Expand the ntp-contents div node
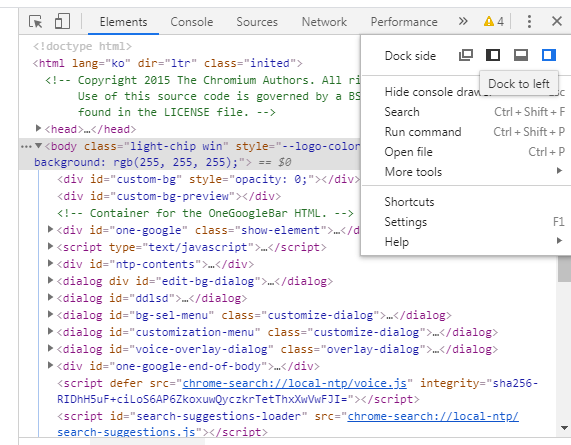Viewport: 571px width, 445px height. click(51, 263)
